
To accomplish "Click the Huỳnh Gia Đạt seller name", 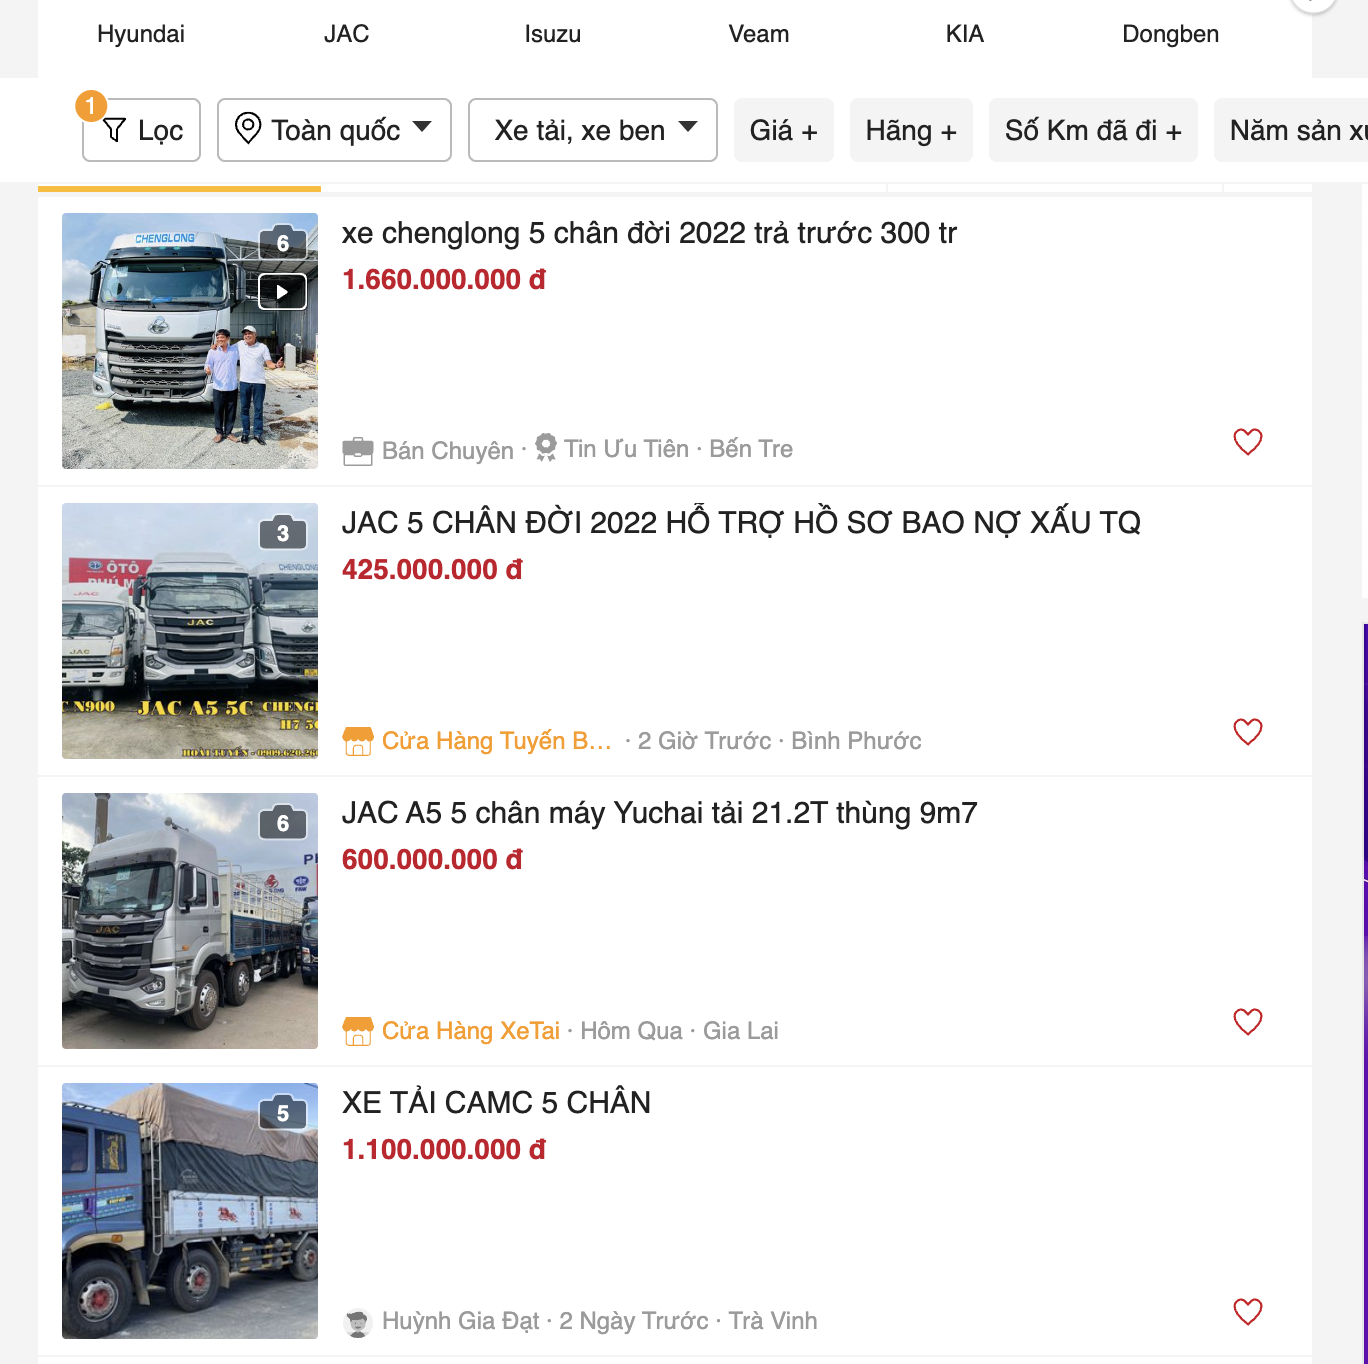I will click(x=460, y=1321).
